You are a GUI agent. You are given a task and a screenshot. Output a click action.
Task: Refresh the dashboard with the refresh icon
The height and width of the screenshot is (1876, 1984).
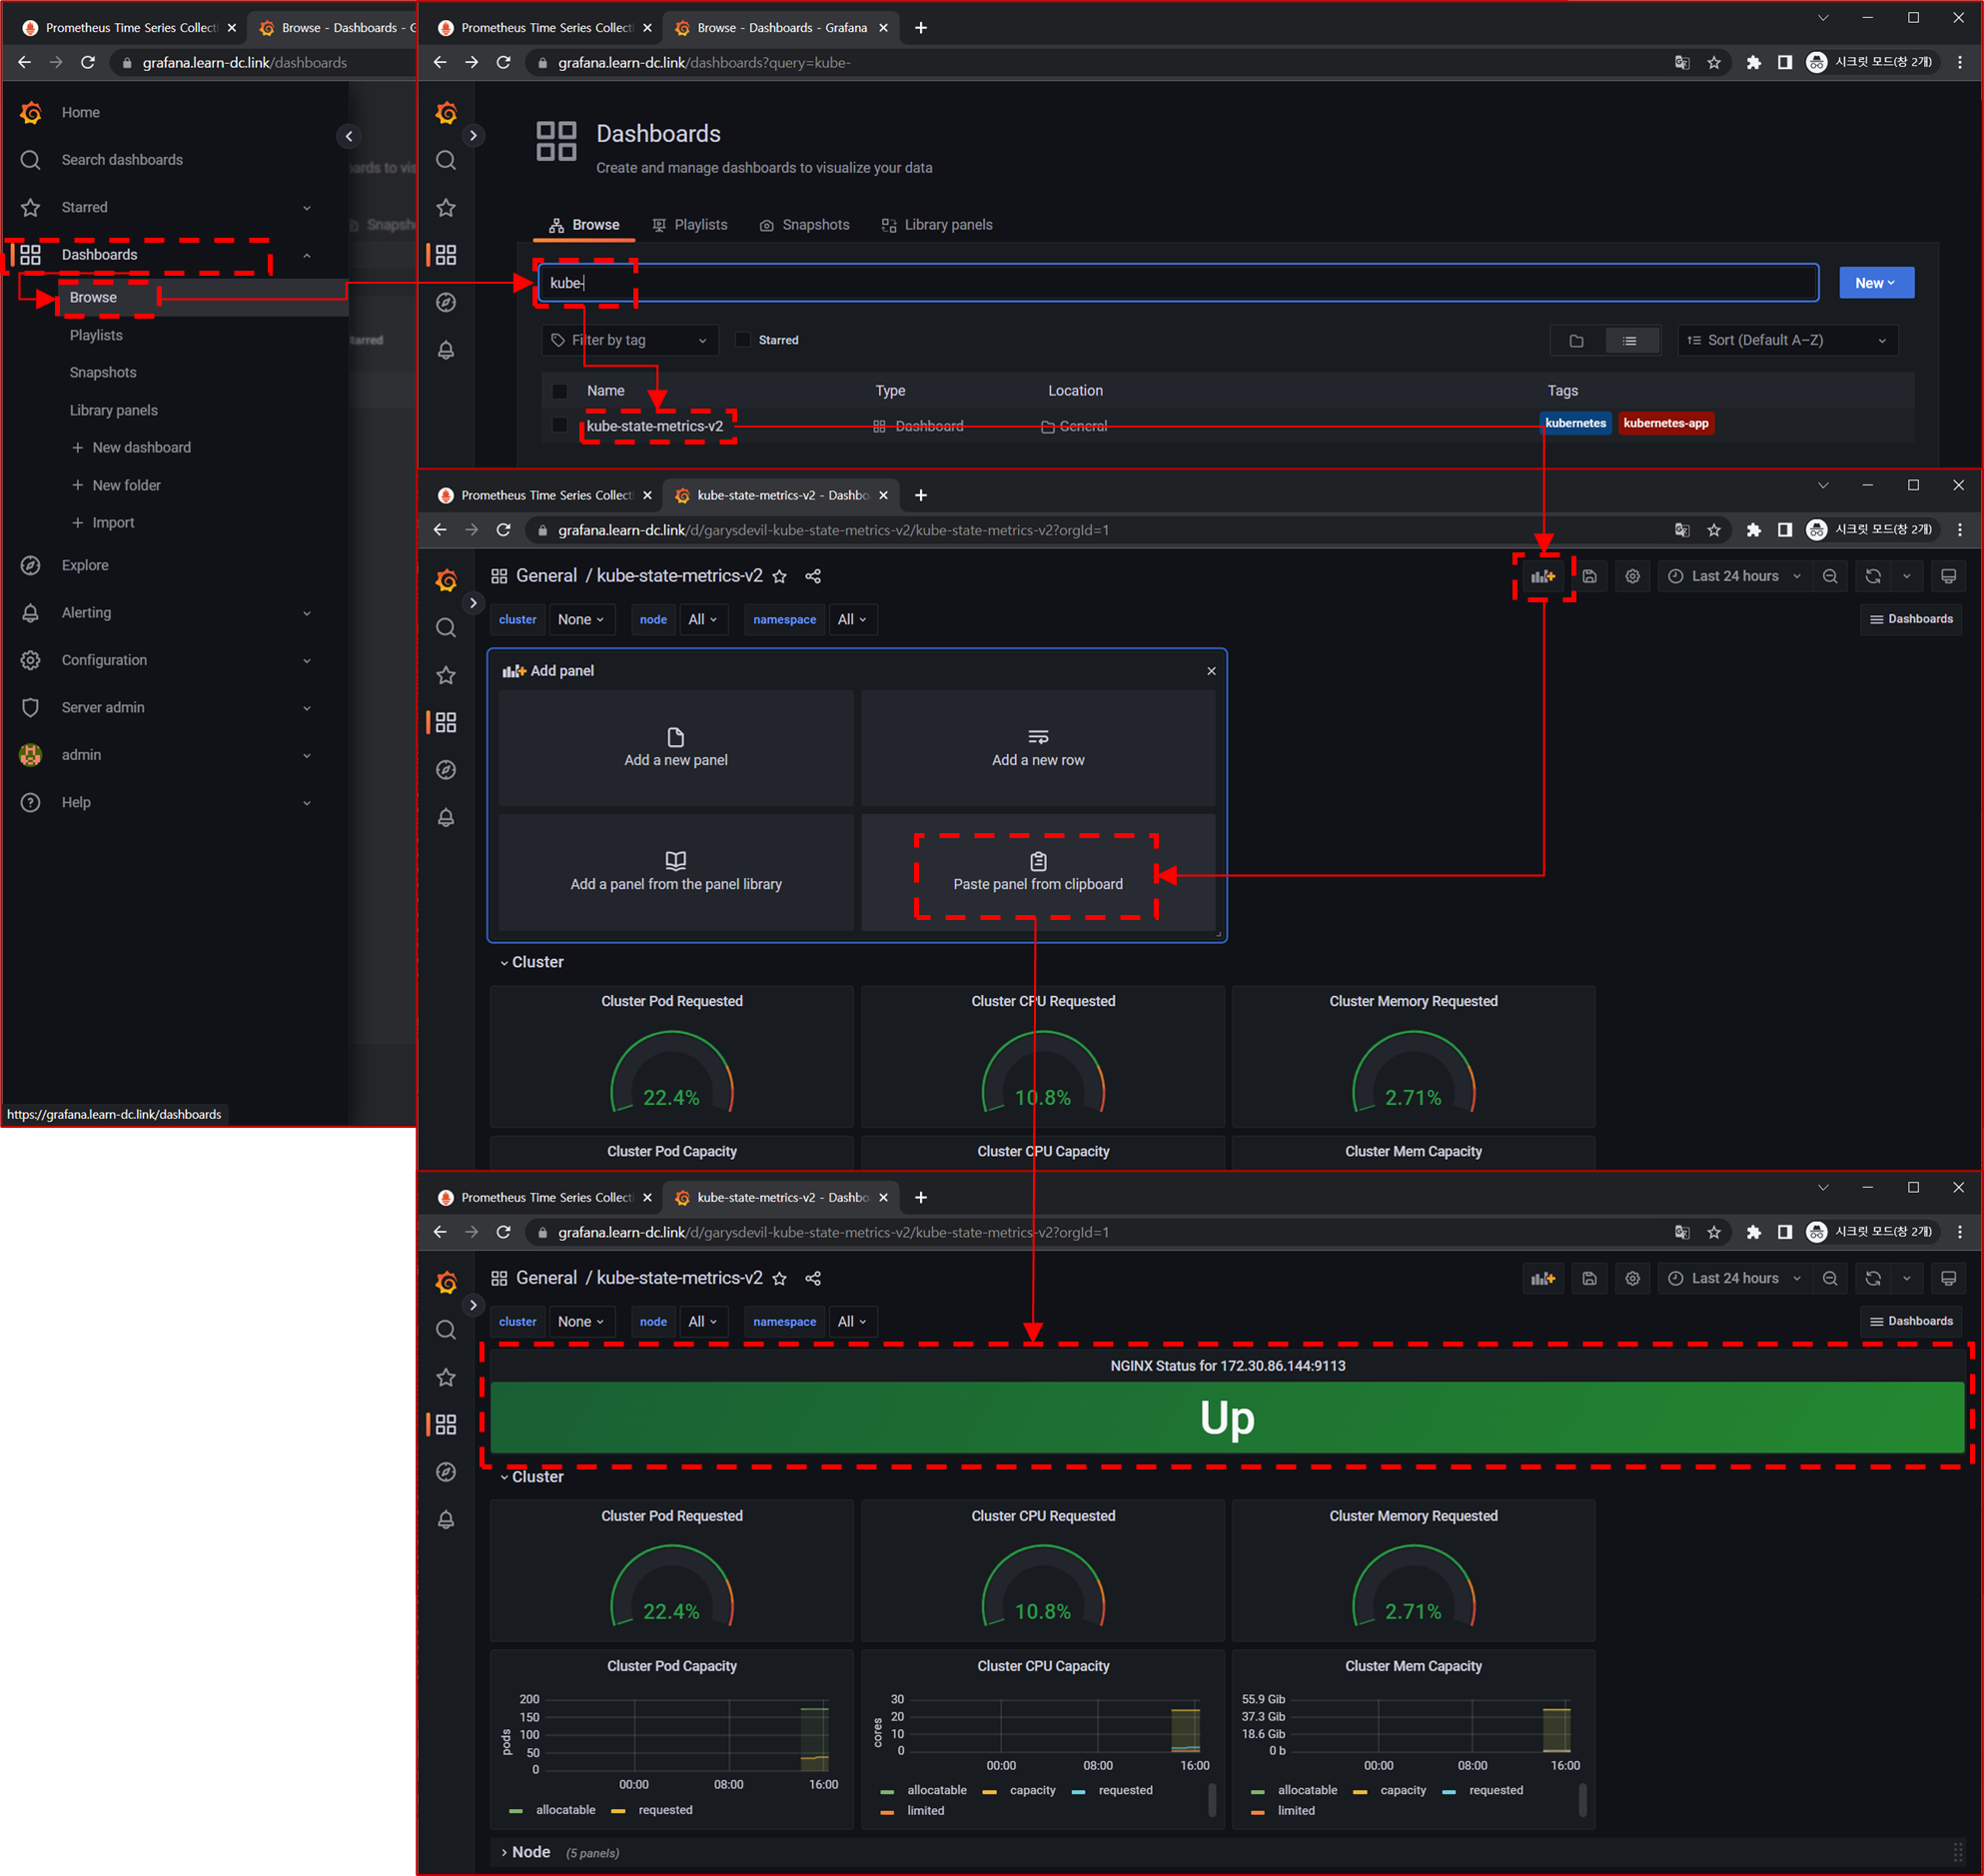coord(1871,576)
